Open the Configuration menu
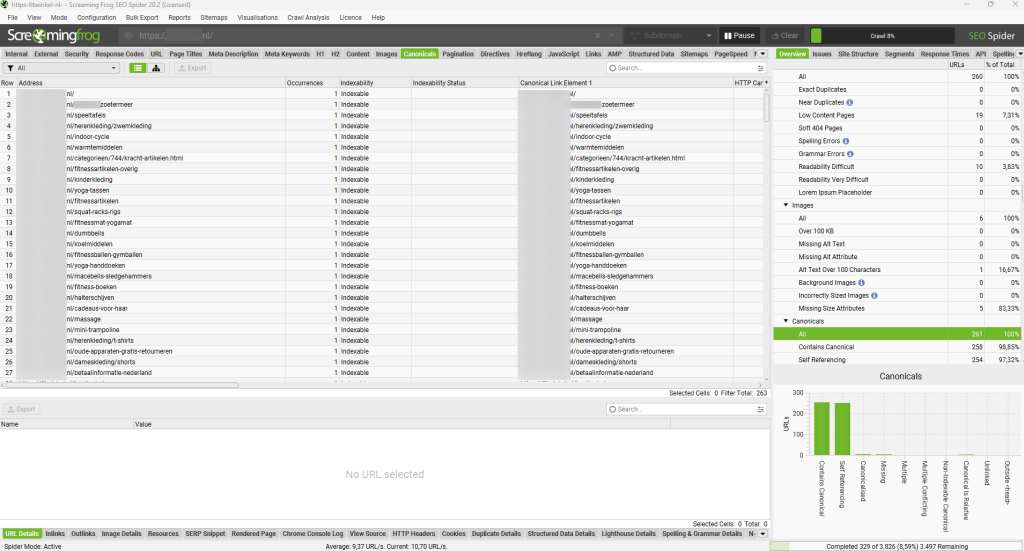 tap(96, 18)
